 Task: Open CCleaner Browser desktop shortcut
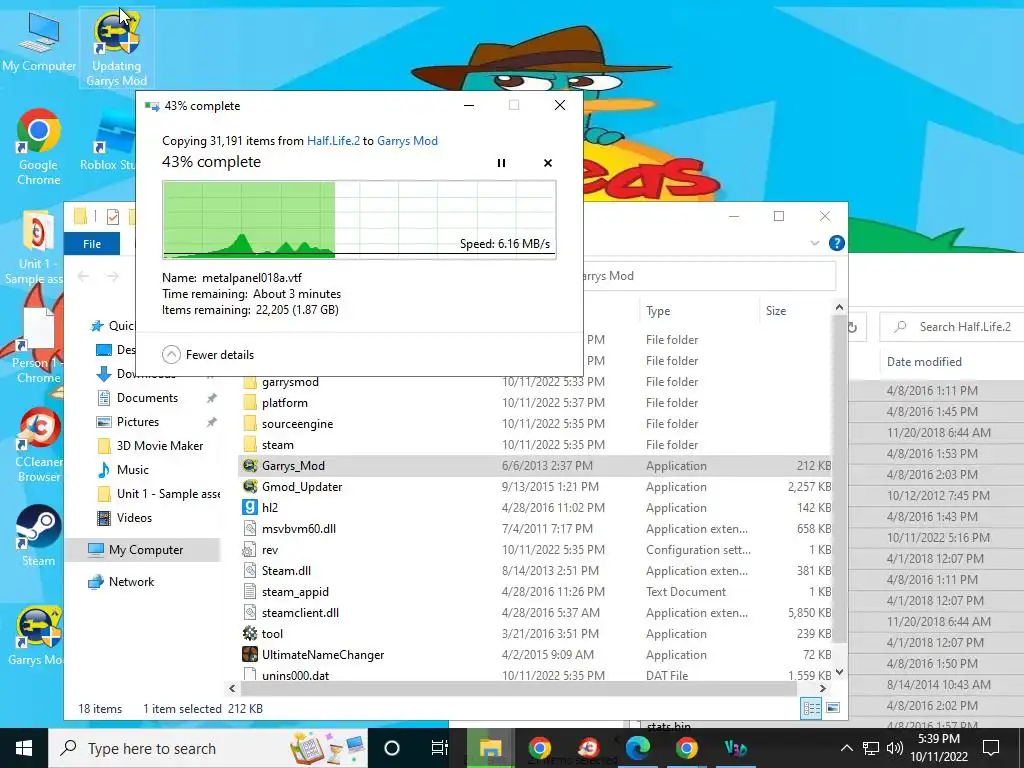[39, 446]
